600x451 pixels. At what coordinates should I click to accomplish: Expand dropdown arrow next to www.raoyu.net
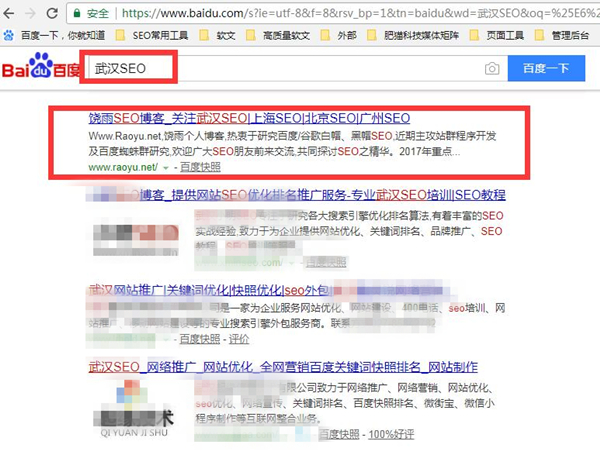166,168
